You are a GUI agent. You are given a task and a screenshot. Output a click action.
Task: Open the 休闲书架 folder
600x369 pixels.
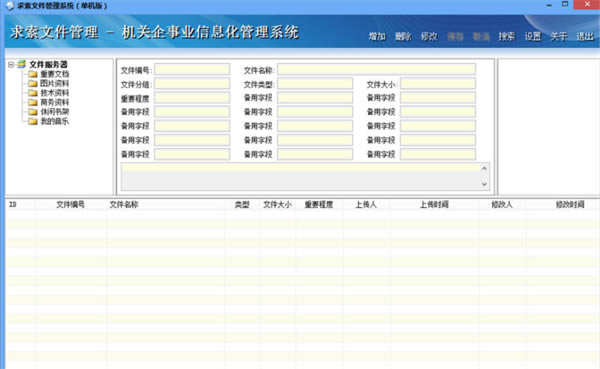[x=54, y=111]
